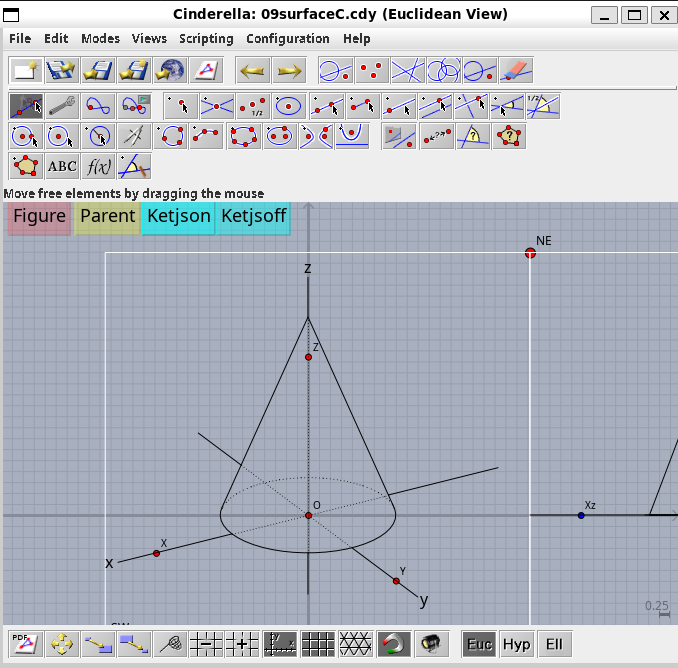Viewport: 678px width, 668px height.
Task: Select the Move elements mode tool
Action: [x=26, y=106]
